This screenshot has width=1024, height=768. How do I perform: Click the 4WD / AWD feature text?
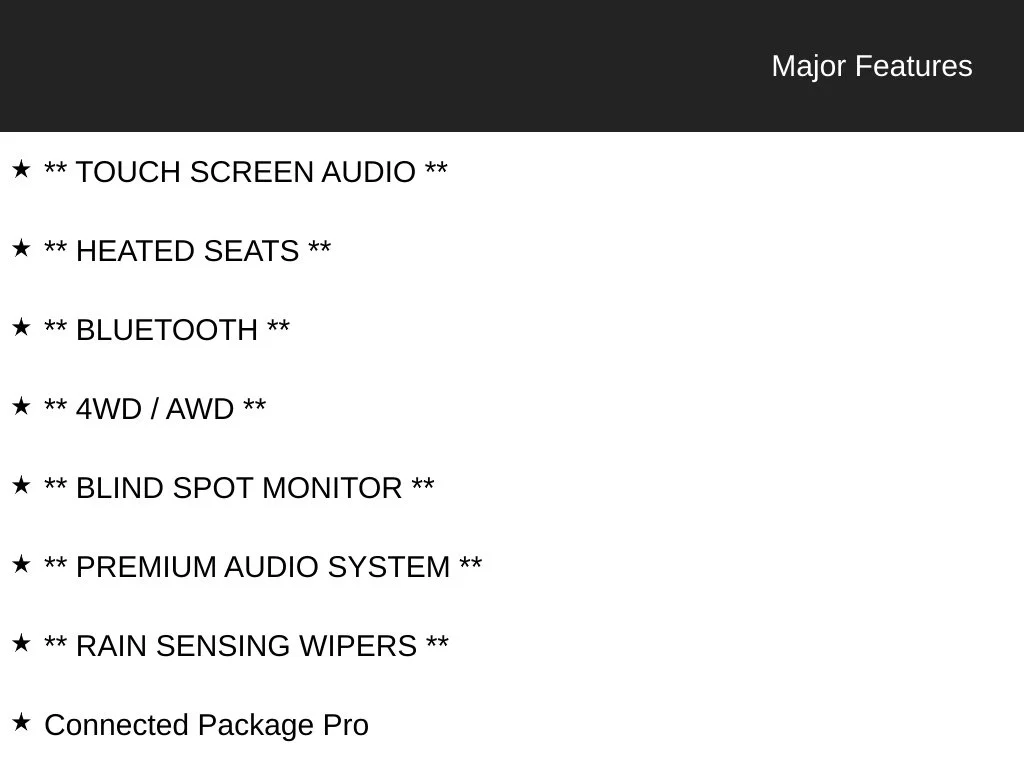coord(155,409)
